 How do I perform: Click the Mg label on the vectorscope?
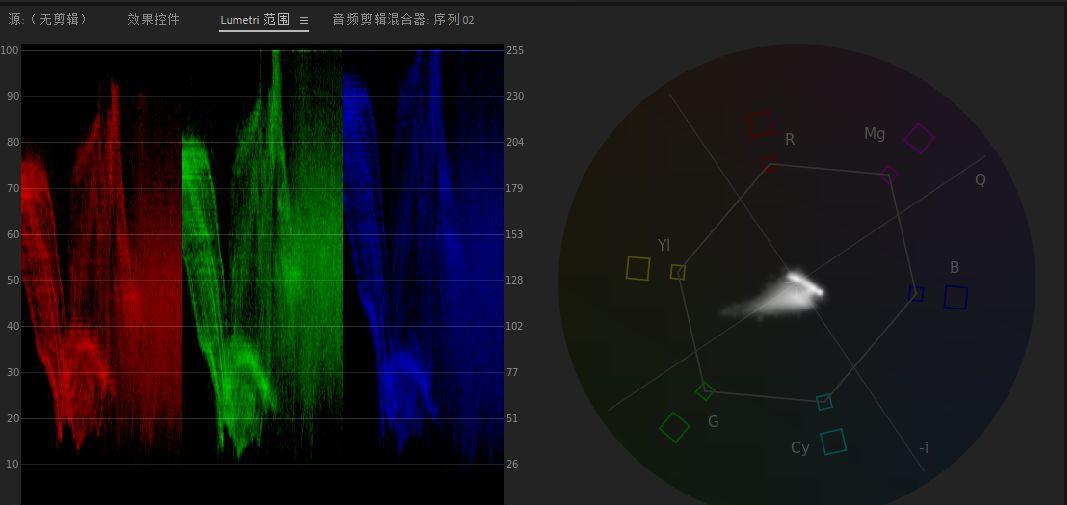coord(874,133)
